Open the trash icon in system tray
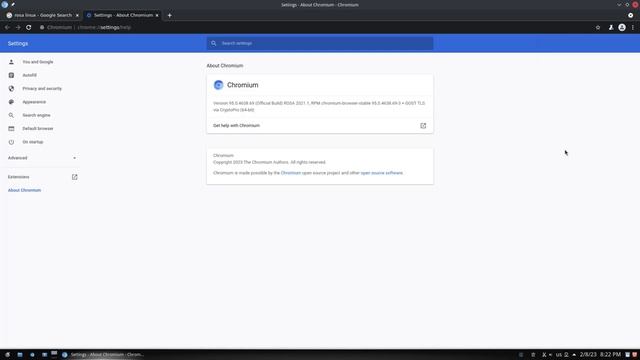The height and width of the screenshot is (360, 640). 533,355
